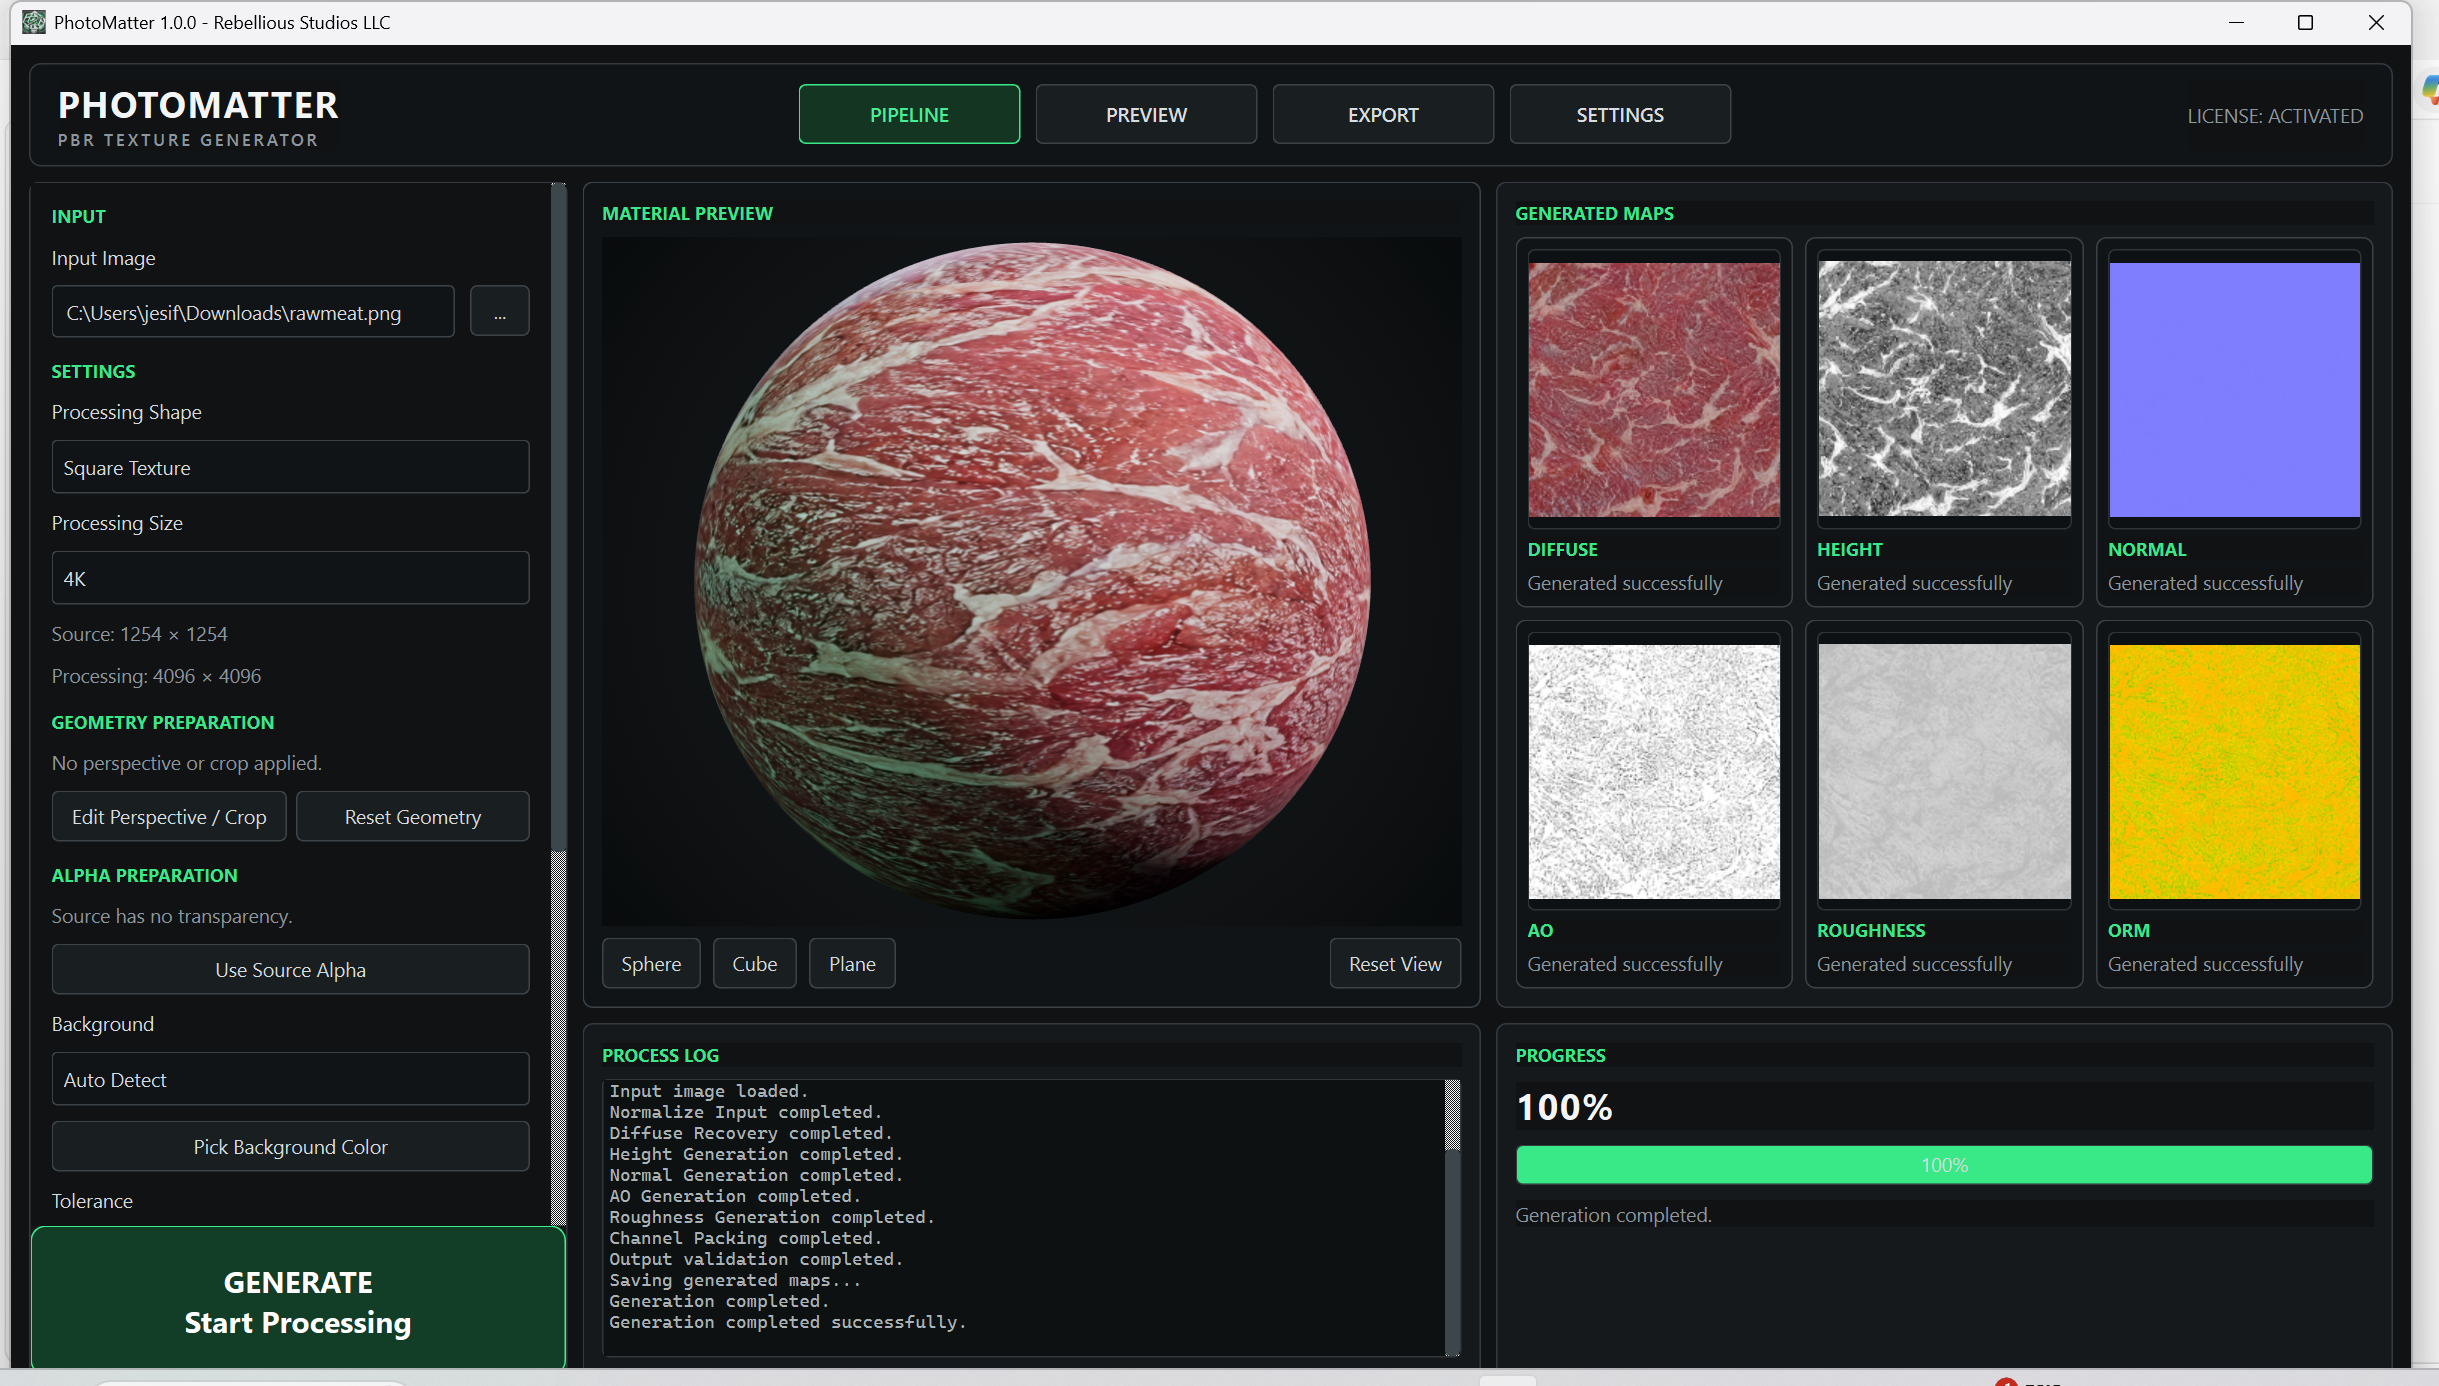Click log line 'Normal Generation completed.'

756,1174
